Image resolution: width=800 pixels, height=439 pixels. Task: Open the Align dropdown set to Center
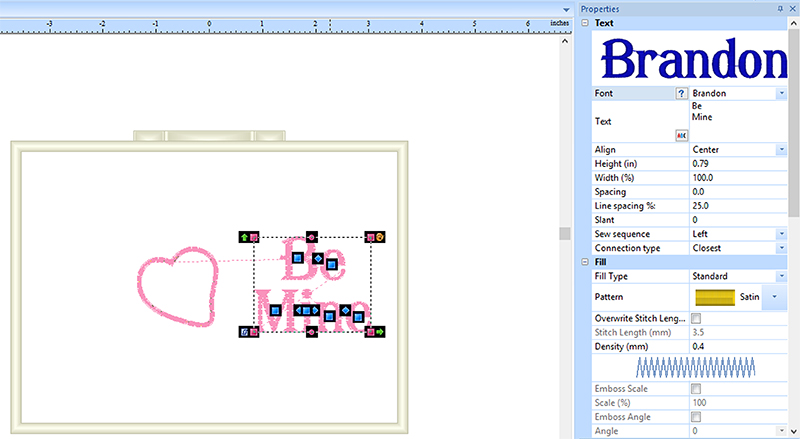[779, 149]
